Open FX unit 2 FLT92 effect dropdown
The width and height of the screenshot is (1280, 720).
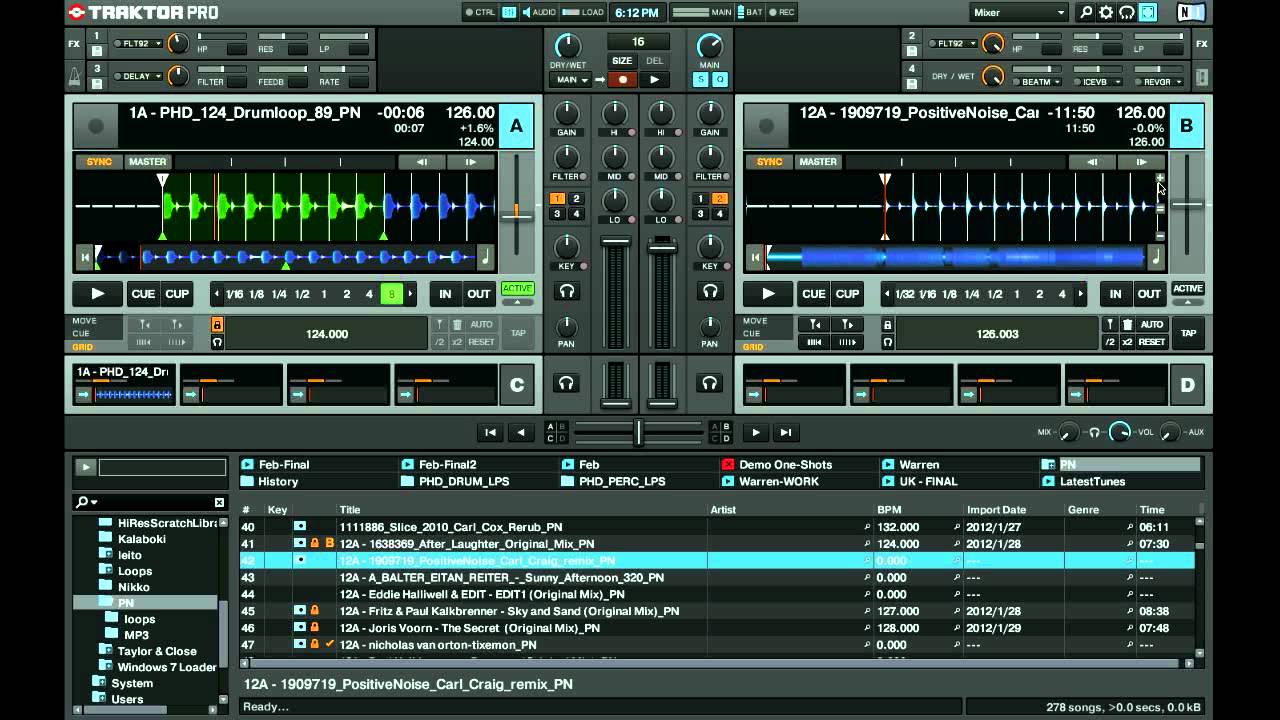(x=953, y=44)
